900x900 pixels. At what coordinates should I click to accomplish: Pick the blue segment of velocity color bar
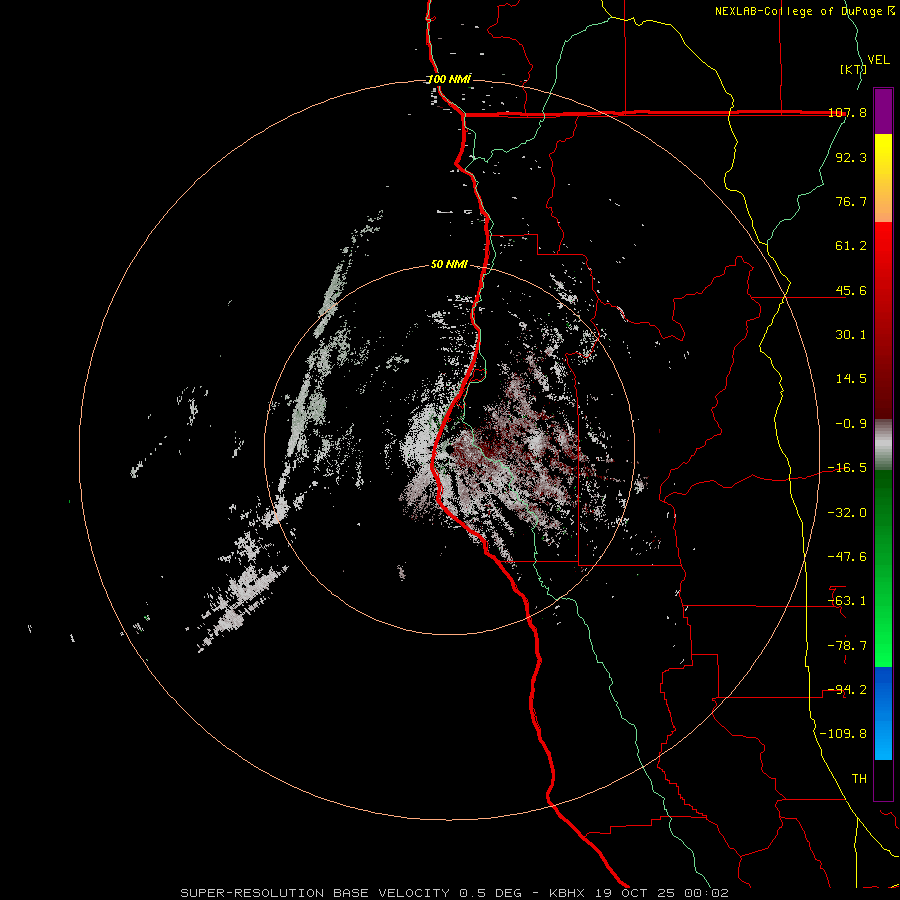(x=883, y=713)
